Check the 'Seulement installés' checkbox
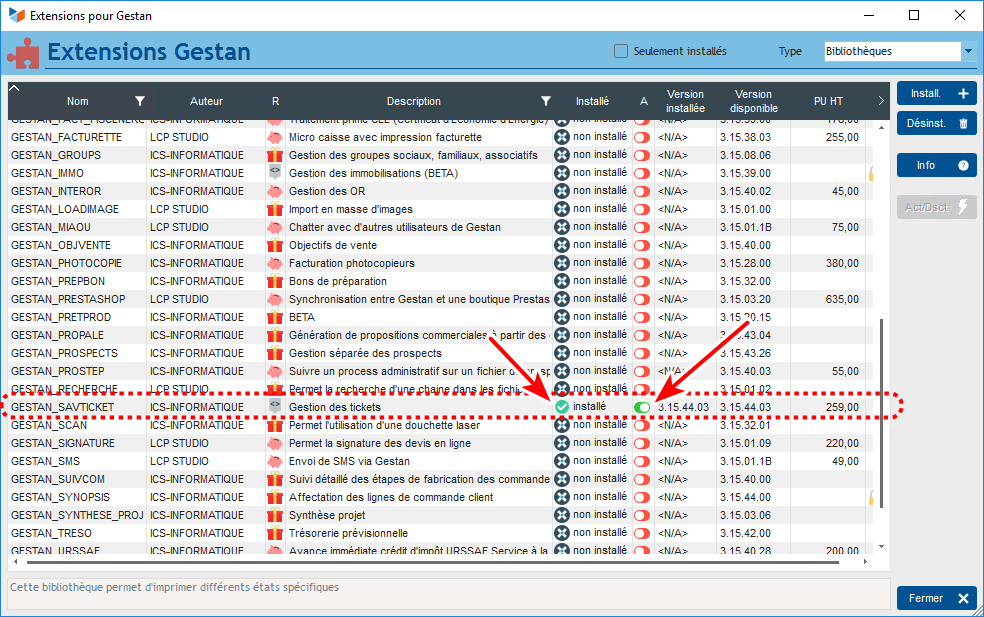Screen dimensions: 984x617 coord(621,51)
